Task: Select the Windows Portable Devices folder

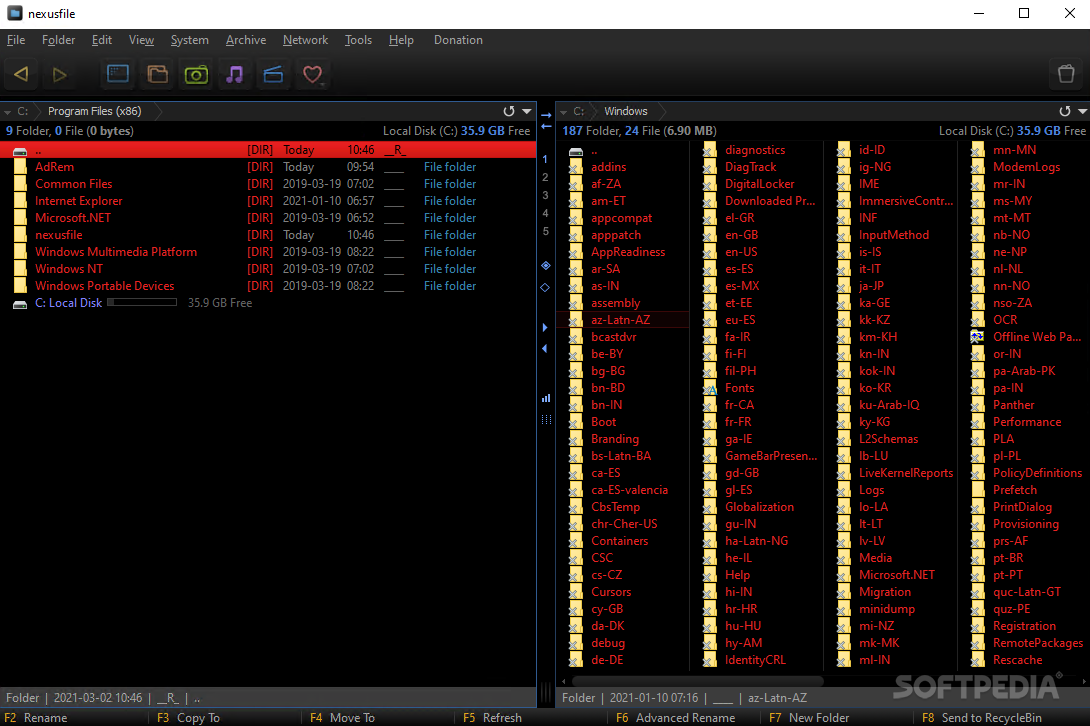Action: 268,286
